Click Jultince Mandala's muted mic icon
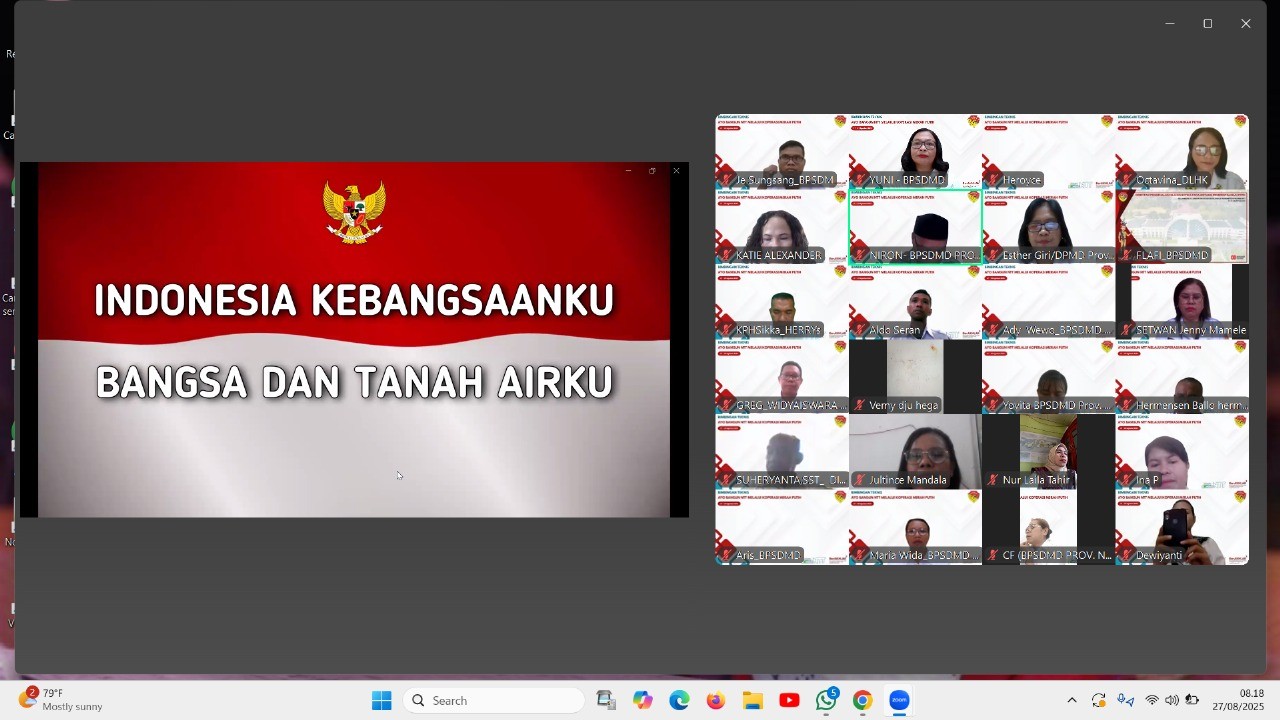 [x=860, y=480]
